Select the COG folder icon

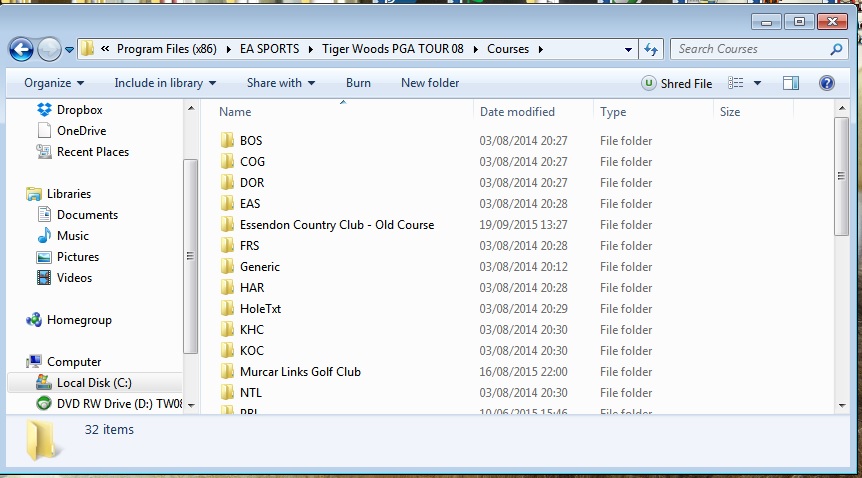[227, 161]
